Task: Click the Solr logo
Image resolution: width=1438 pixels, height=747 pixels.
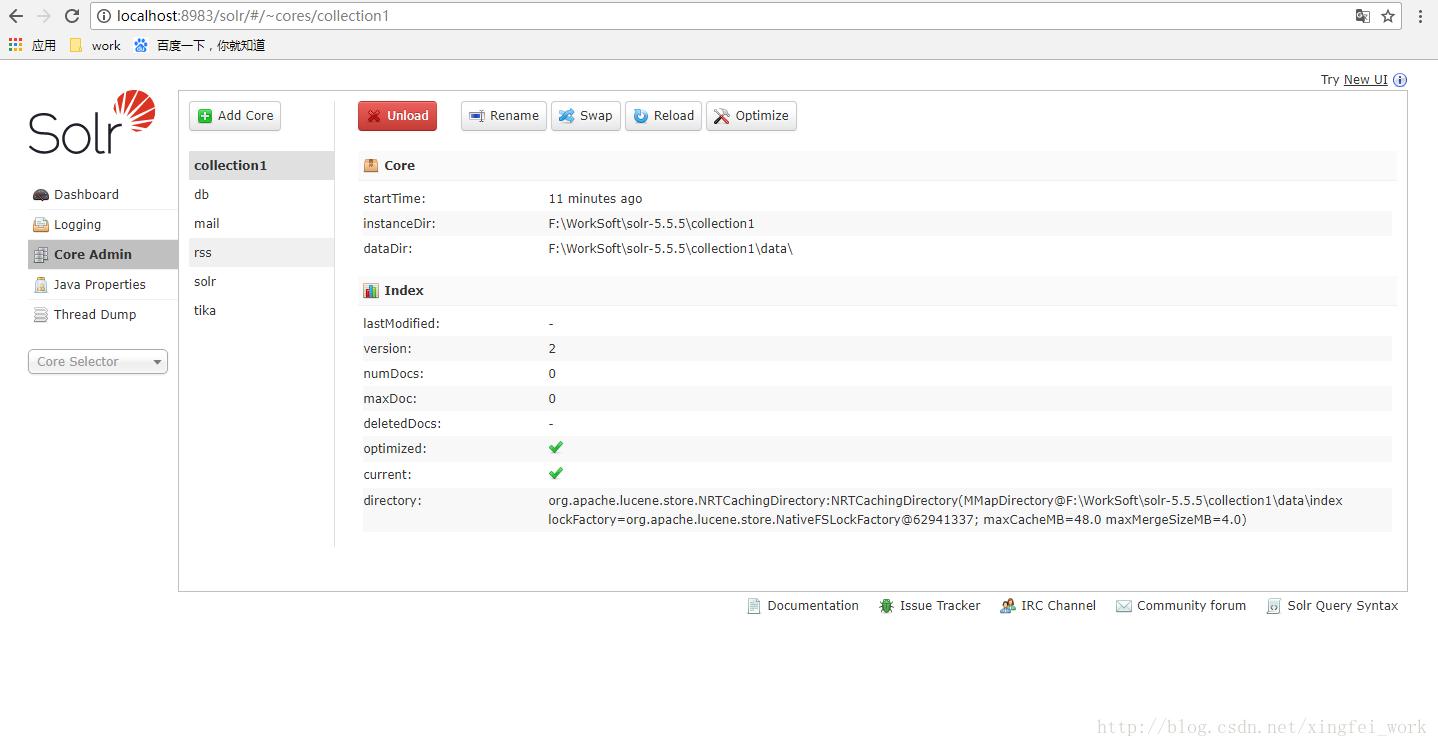Action: tap(92, 123)
